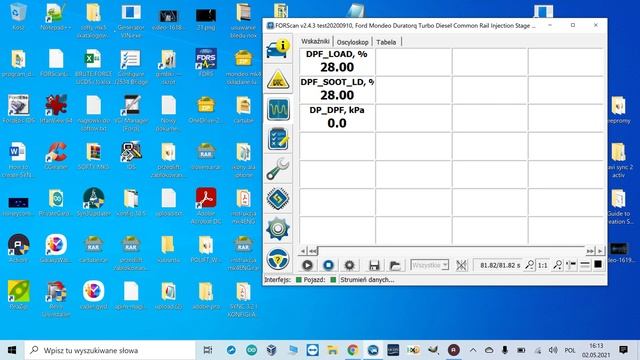
Task: Select the FDRS desktop shortcut
Action: 206,62
